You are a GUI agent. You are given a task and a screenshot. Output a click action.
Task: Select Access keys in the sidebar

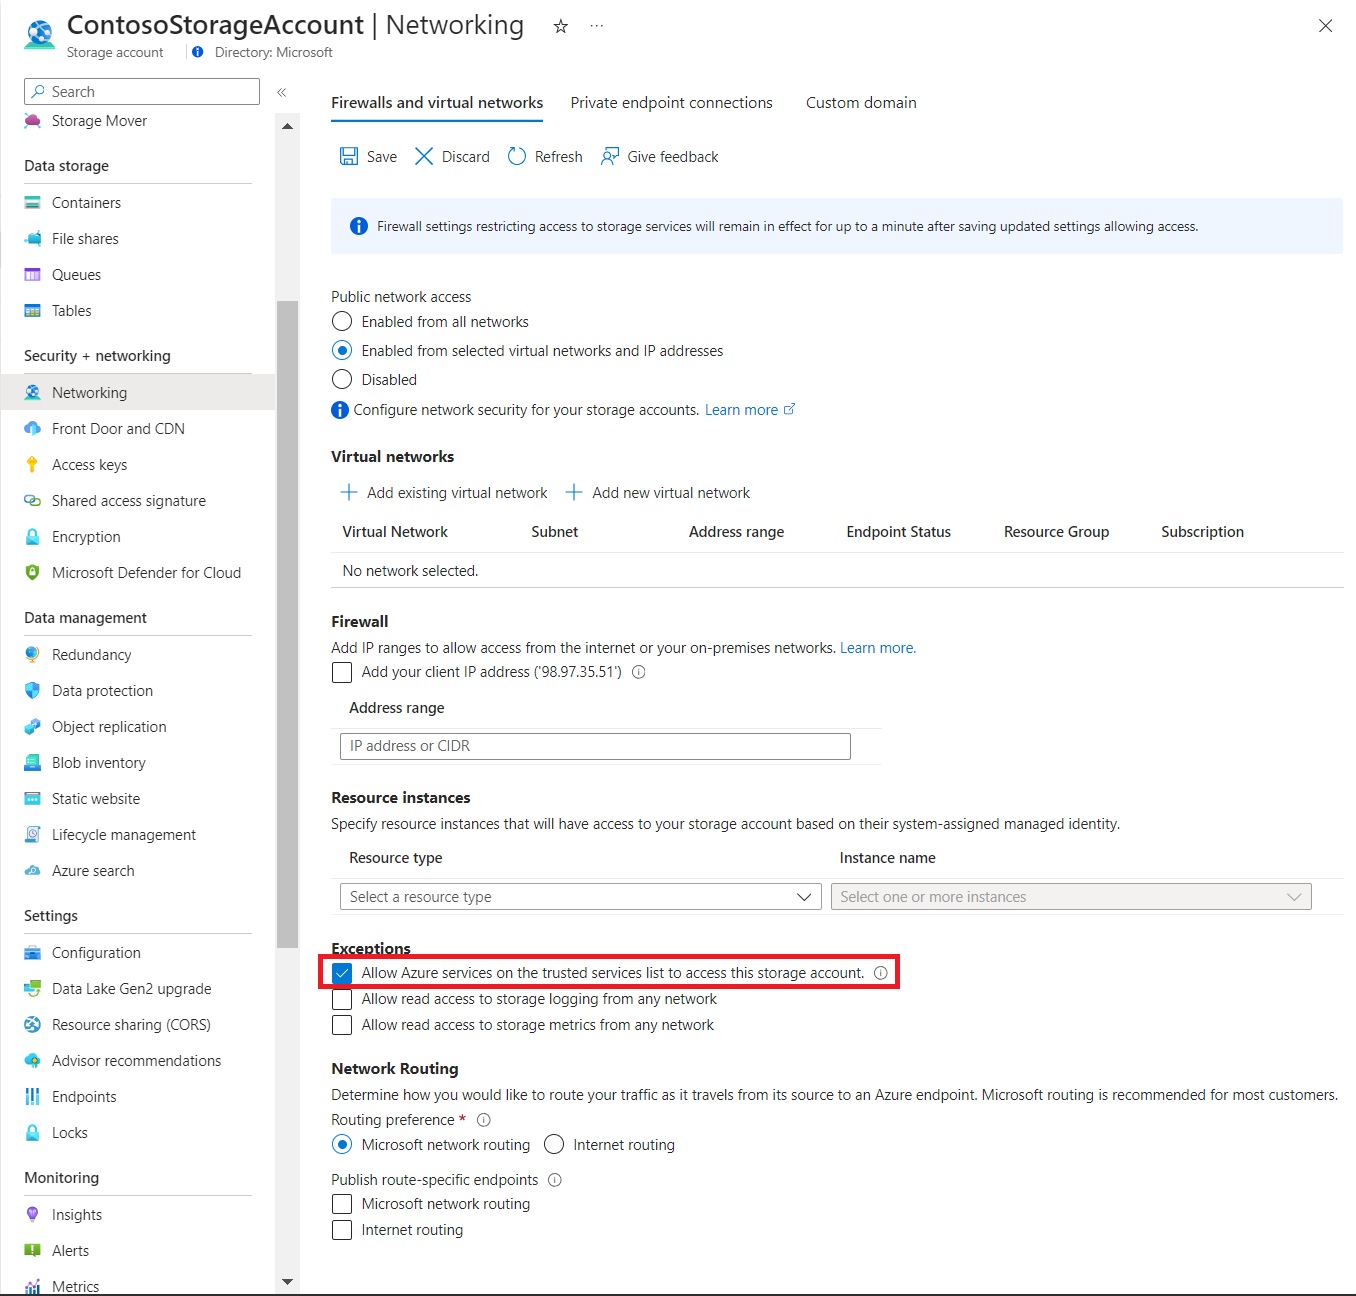[89, 464]
